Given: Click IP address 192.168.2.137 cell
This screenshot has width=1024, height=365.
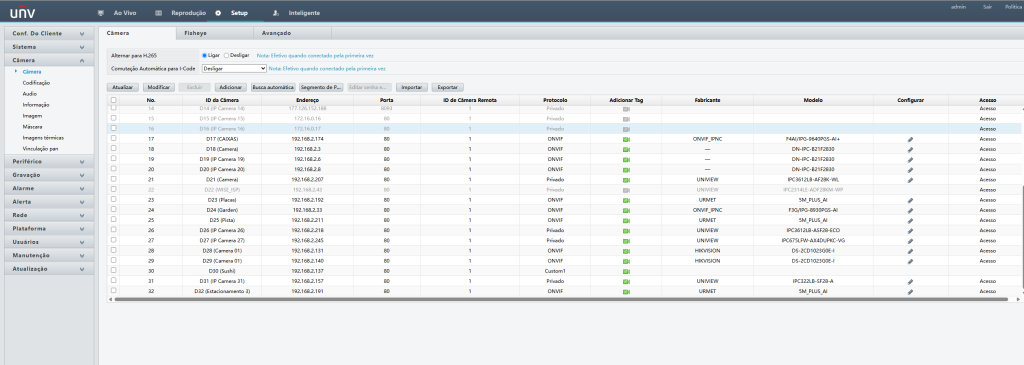Looking at the screenshot, I should [307, 271].
